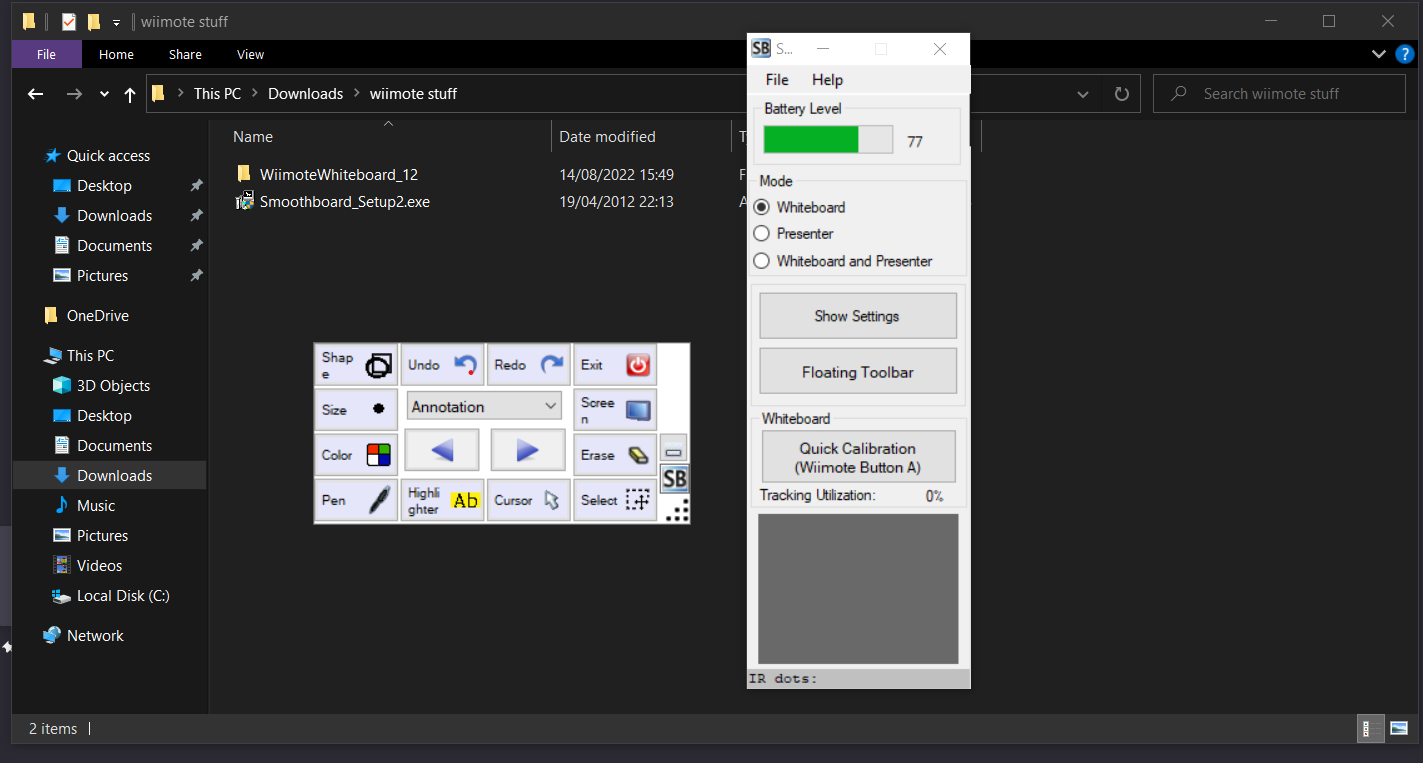Screen dimensions: 1423x763
Task: Click the folder icon in address bar
Action: coord(158,94)
